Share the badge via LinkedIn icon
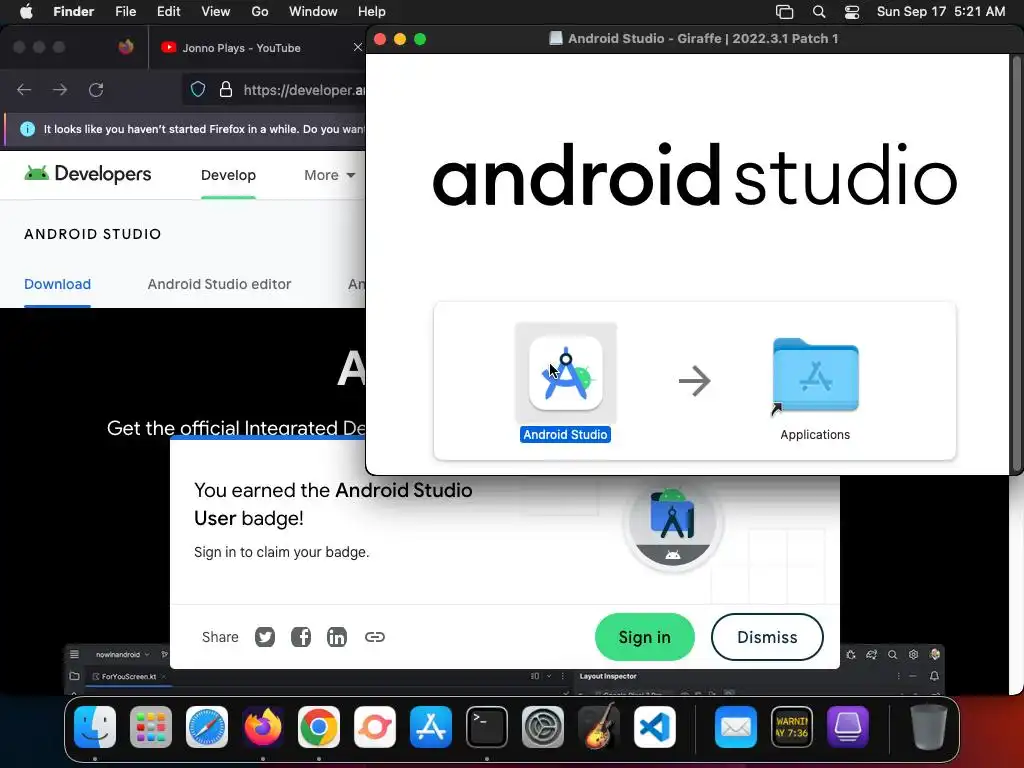The image size is (1024, 768). coord(337,637)
